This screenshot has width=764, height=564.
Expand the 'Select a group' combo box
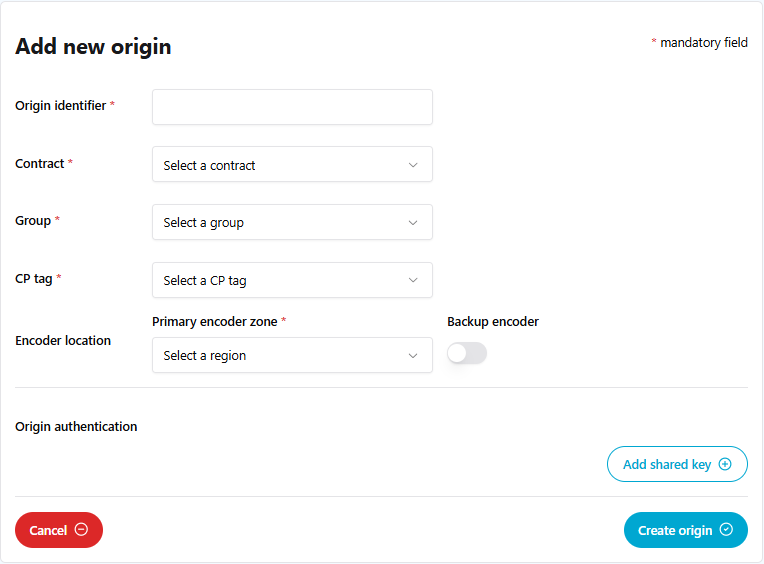tap(280, 222)
